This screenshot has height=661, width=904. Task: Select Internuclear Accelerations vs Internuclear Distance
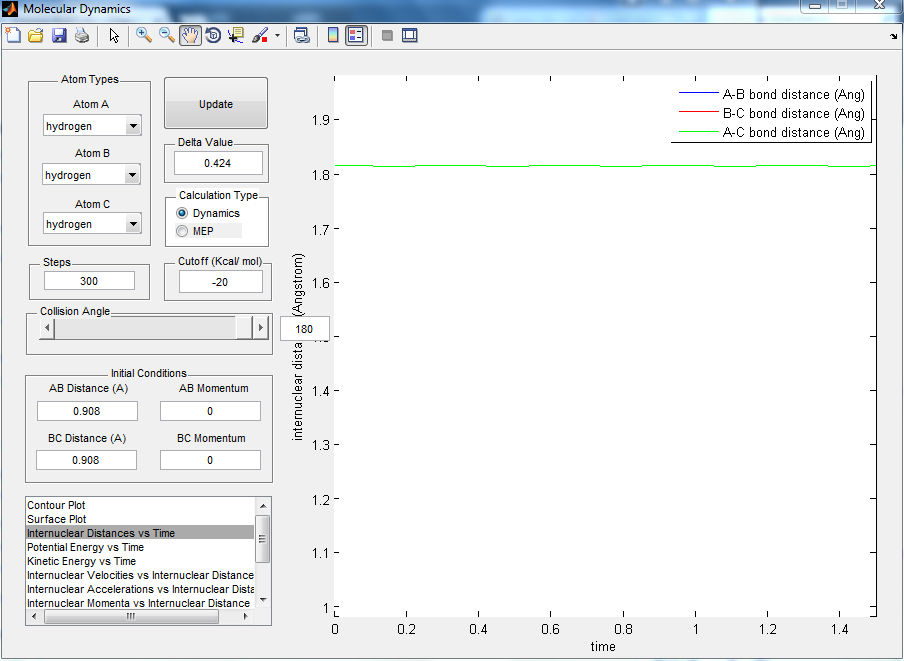140,589
